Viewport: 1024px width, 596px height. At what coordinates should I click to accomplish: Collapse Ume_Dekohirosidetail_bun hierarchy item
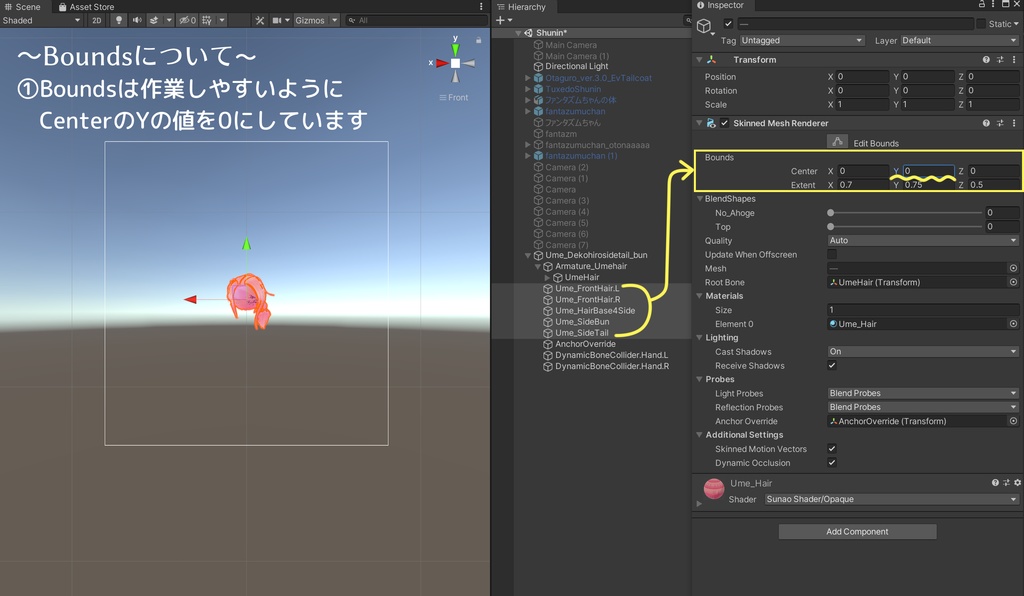point(528,255)
